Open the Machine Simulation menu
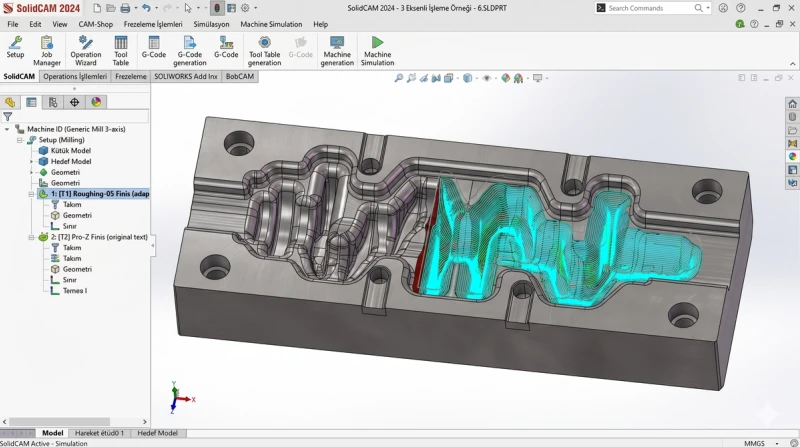 pyautogui.click(x=271, y=24)
